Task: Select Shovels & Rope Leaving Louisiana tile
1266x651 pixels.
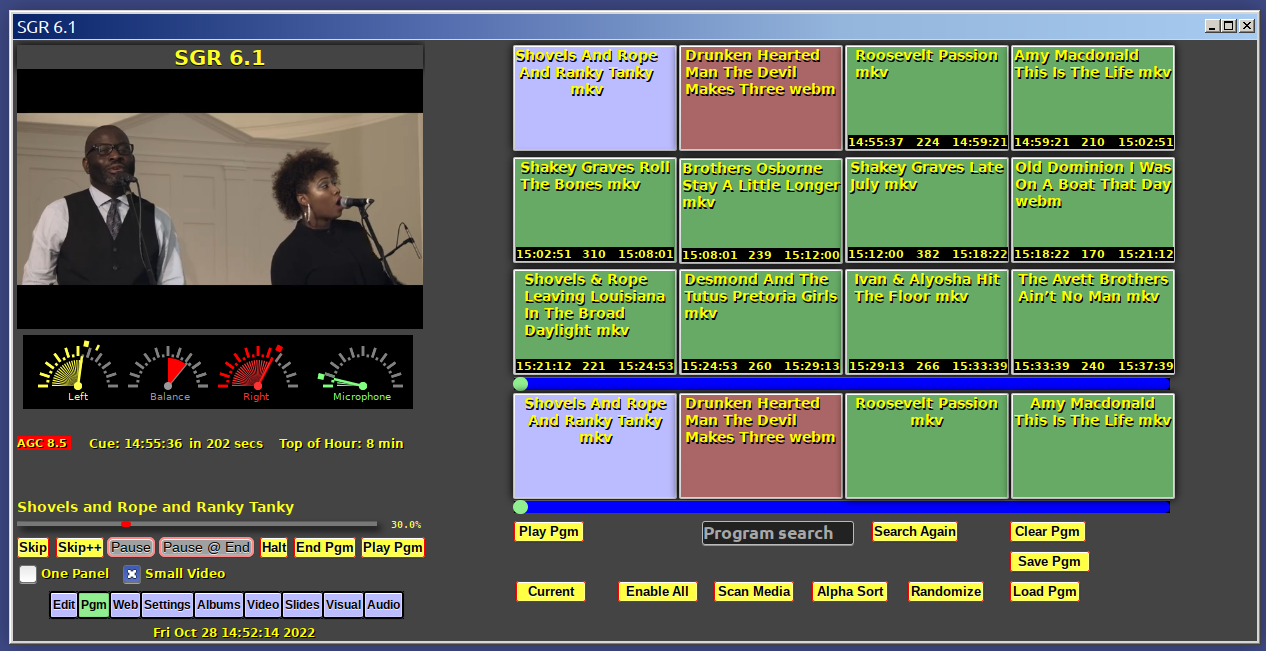Action: (x=595, y=322)
